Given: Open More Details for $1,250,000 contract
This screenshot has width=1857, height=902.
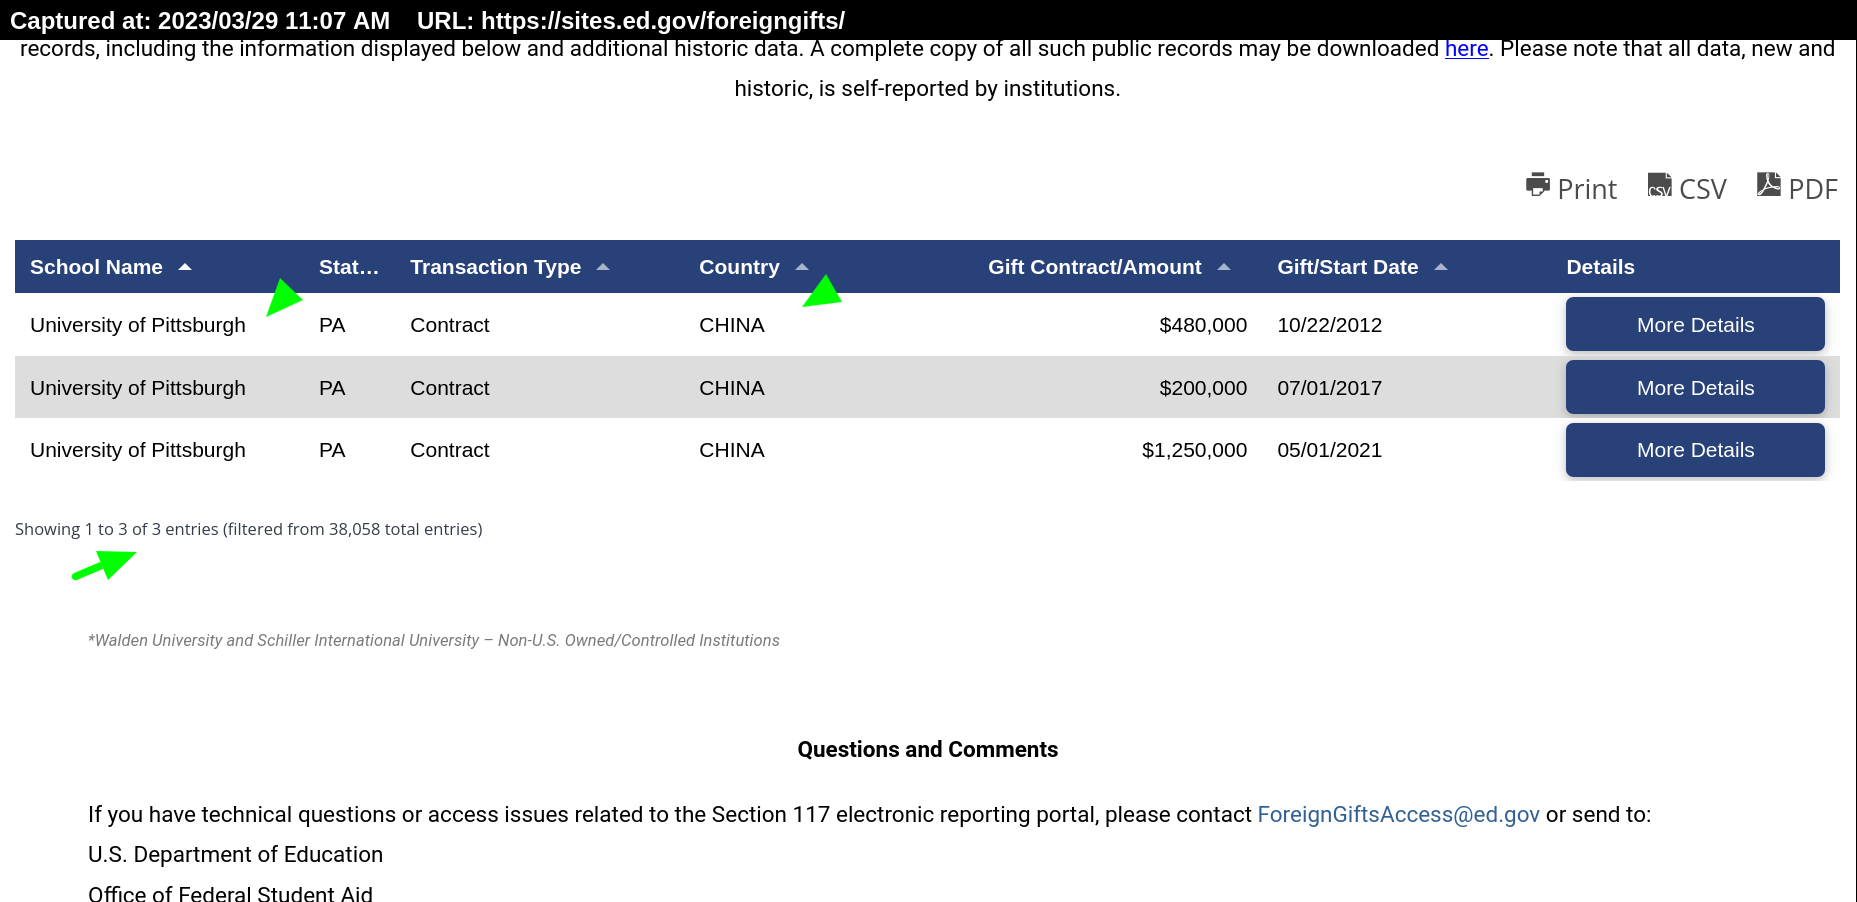Looking at the screenshot, I should [x=1695, y=450].
